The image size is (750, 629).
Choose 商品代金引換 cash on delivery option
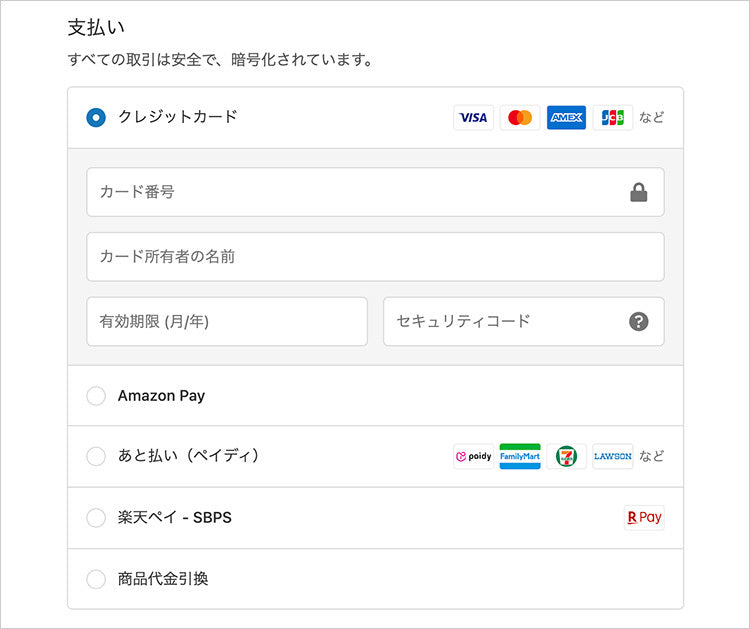96,579
